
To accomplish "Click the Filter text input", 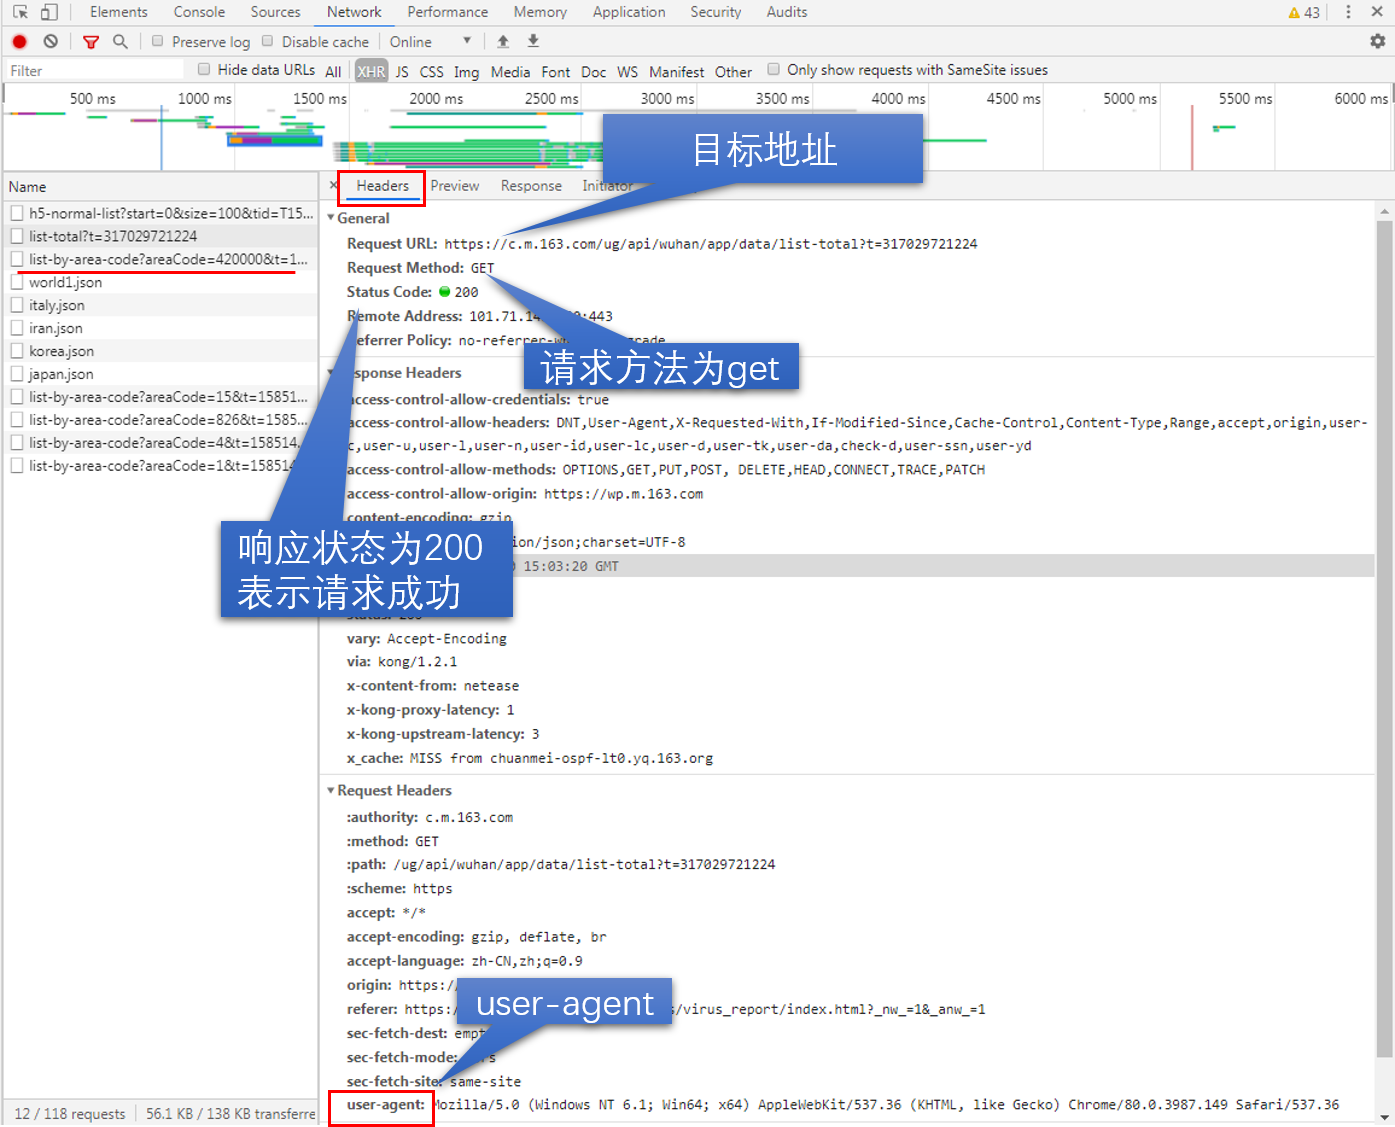I will pyautogui.click(x=95, y=70).
